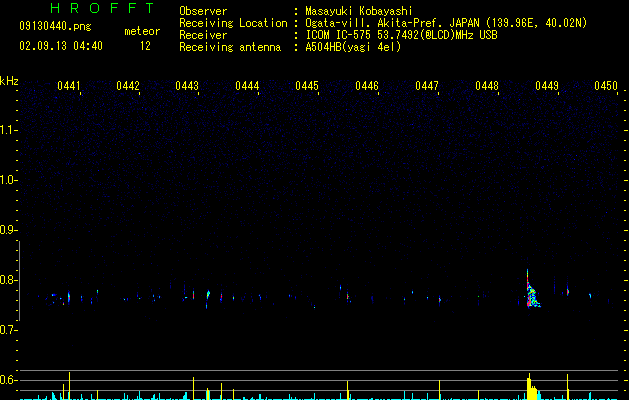Viewport: 629px width, 400px height.
Task: Select the ICOM IC-575 receiver text
Action: (401, 35)
